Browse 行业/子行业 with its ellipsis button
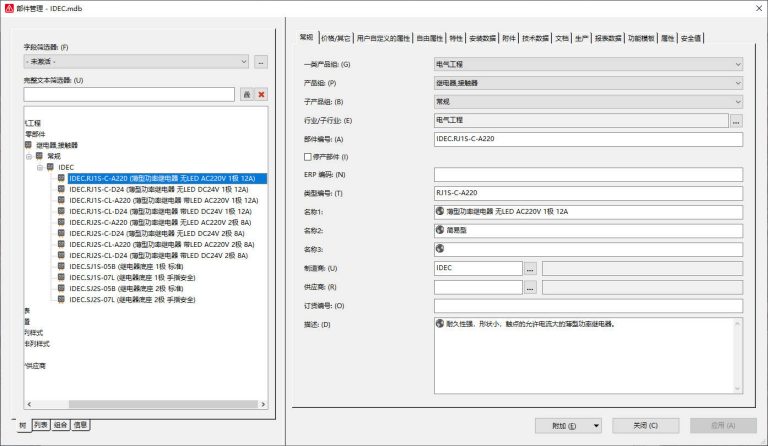The width and height of the screenshot is (768, 446). coord(736,120)
